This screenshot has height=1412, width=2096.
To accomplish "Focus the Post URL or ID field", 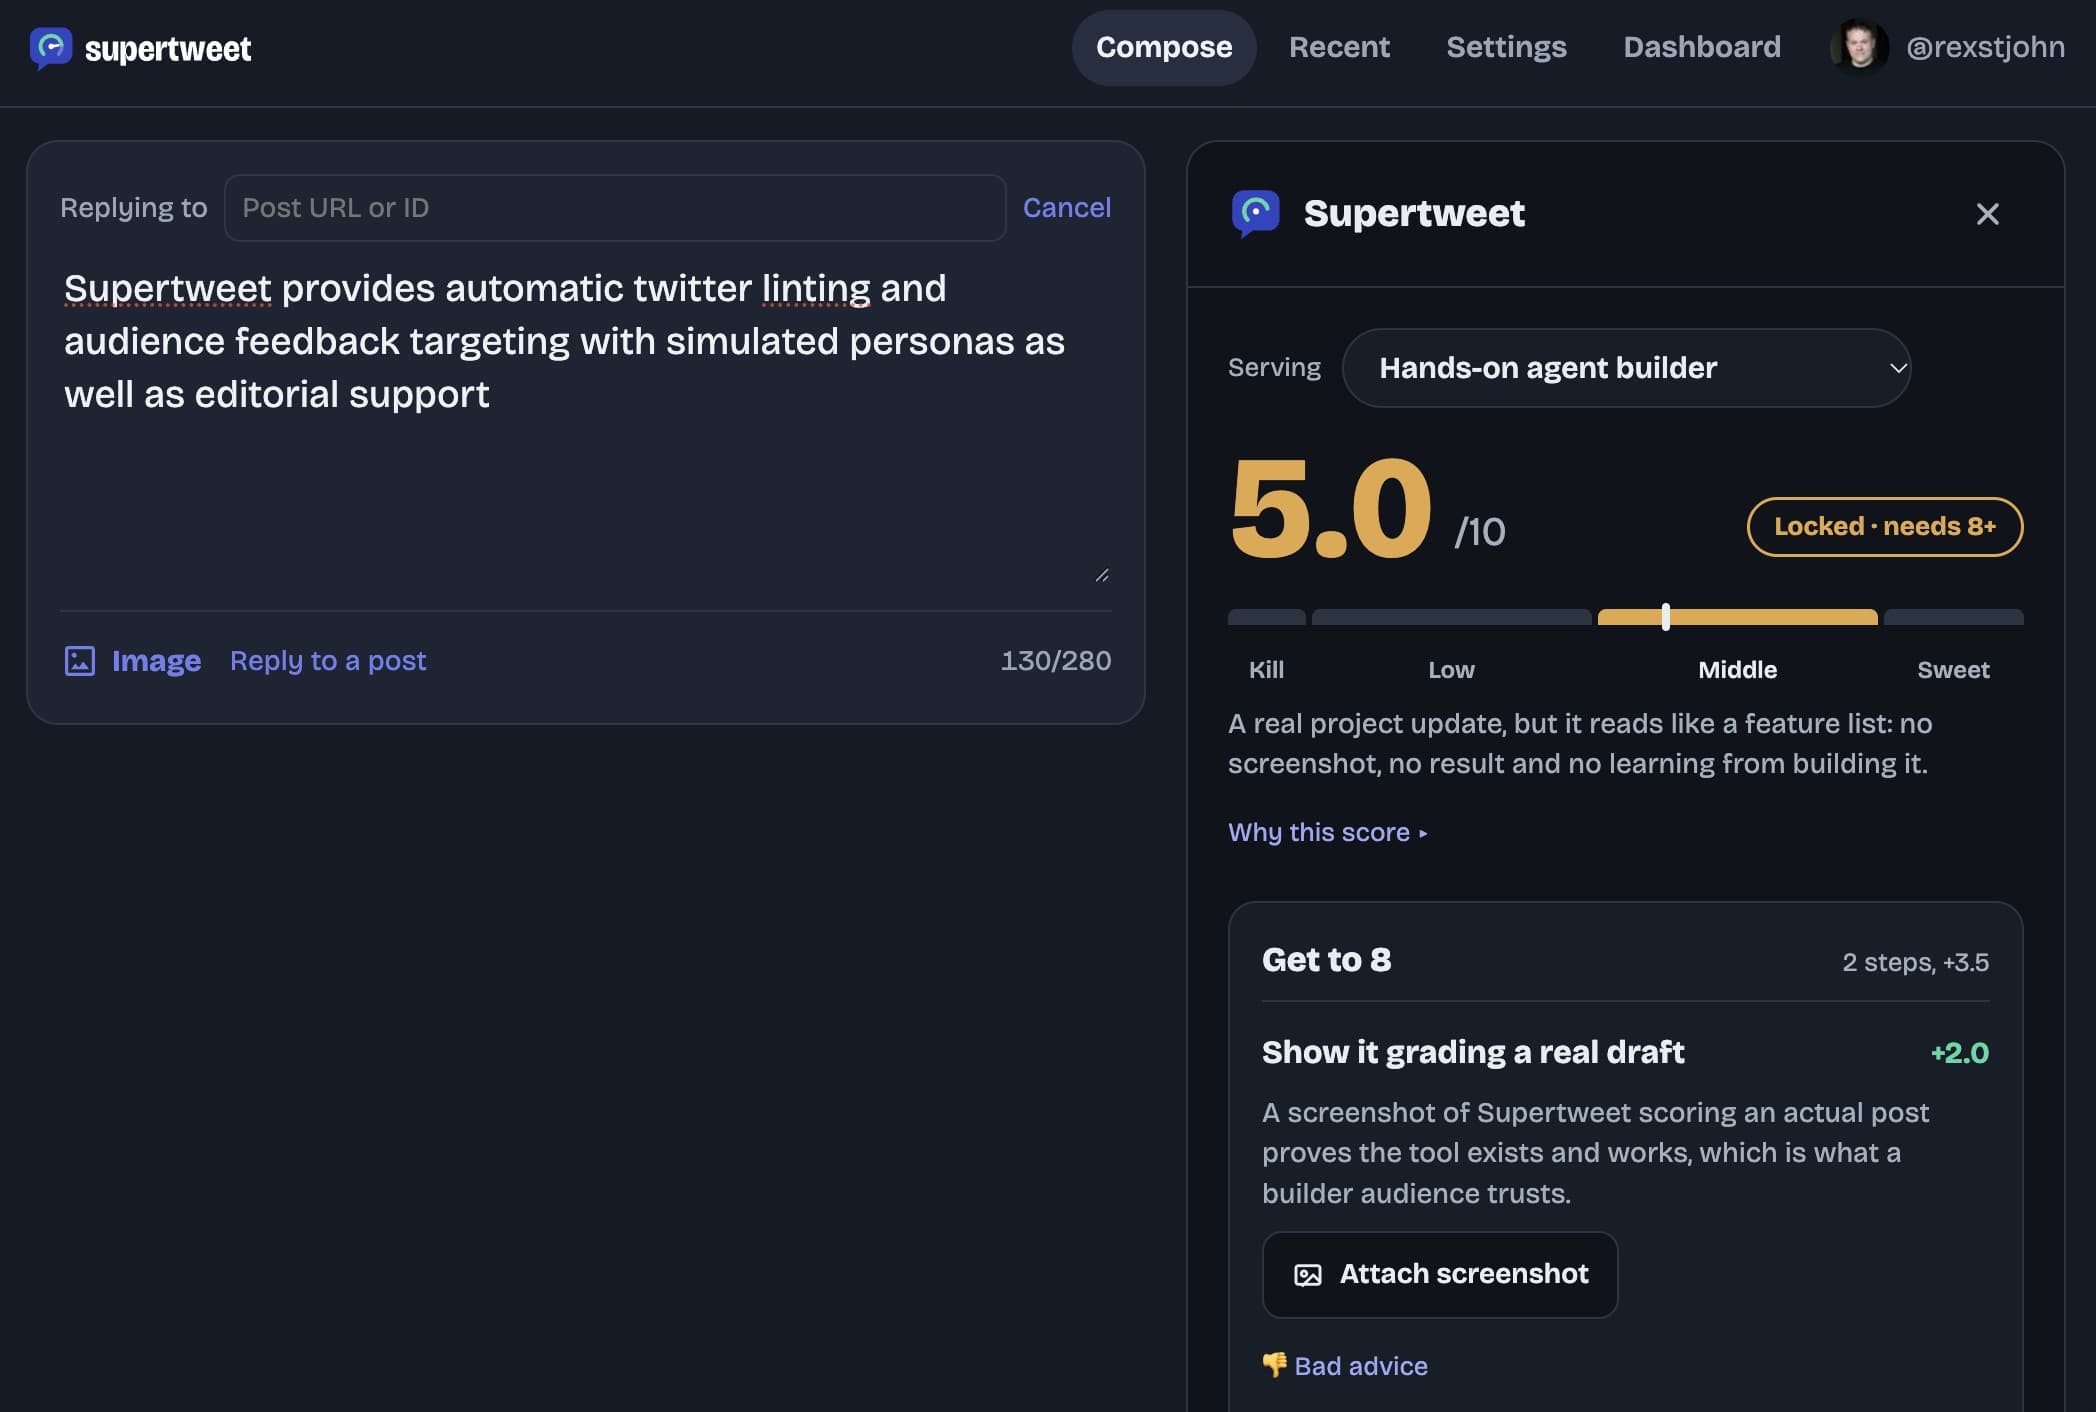I will point(615,208).
